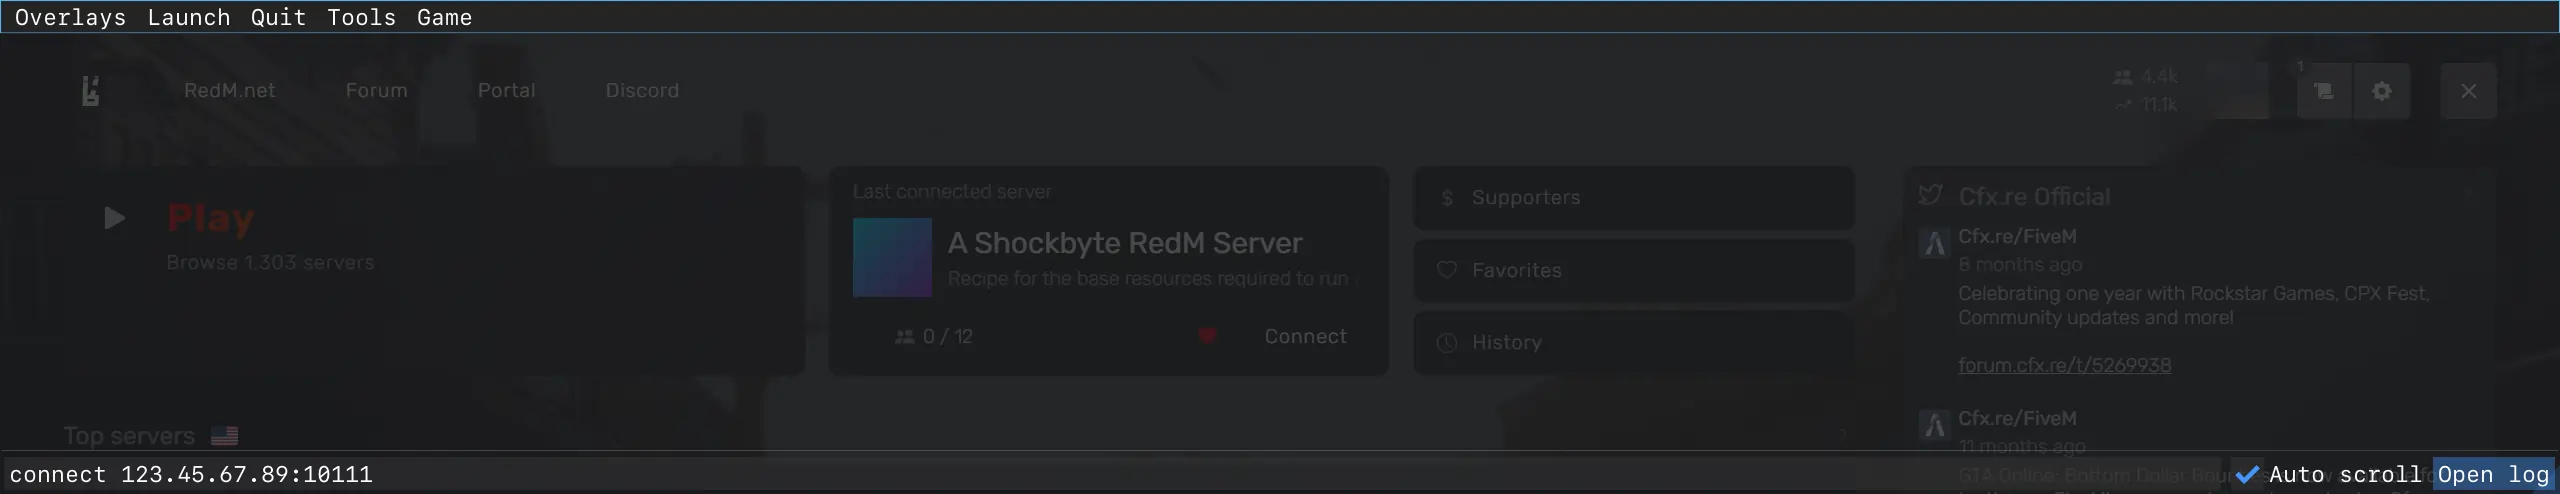
Task: Click the Favorites heart icon
Action: click(1447, 270)
